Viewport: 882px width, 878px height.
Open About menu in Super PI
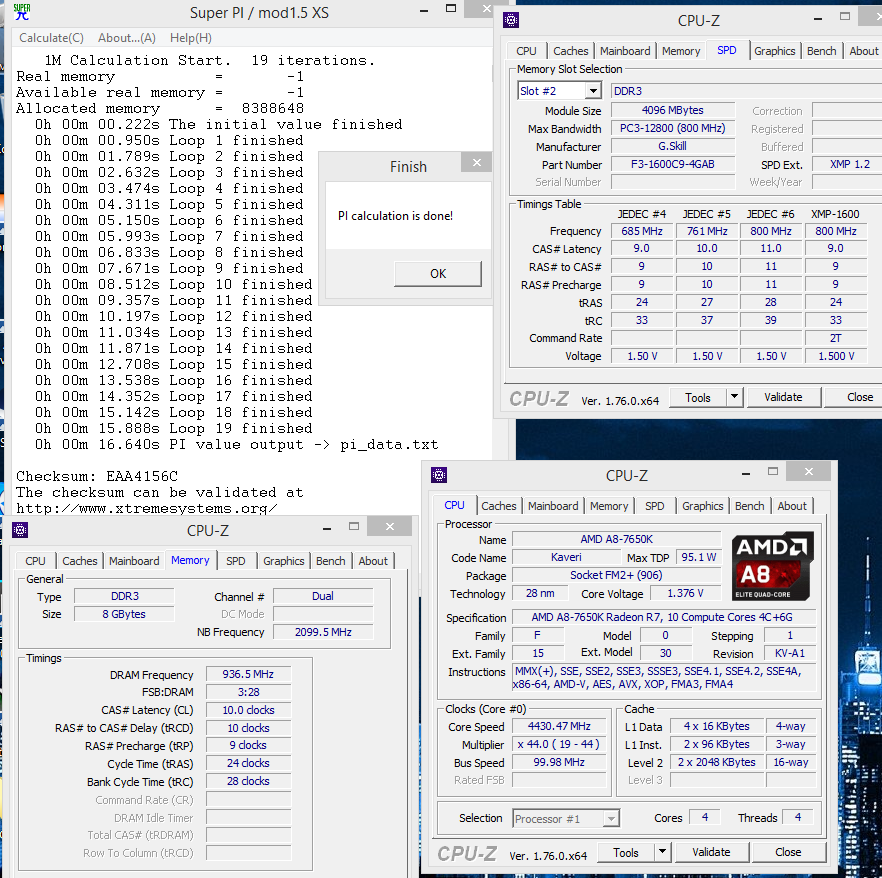pyautogui.click(x=127, y=38)
